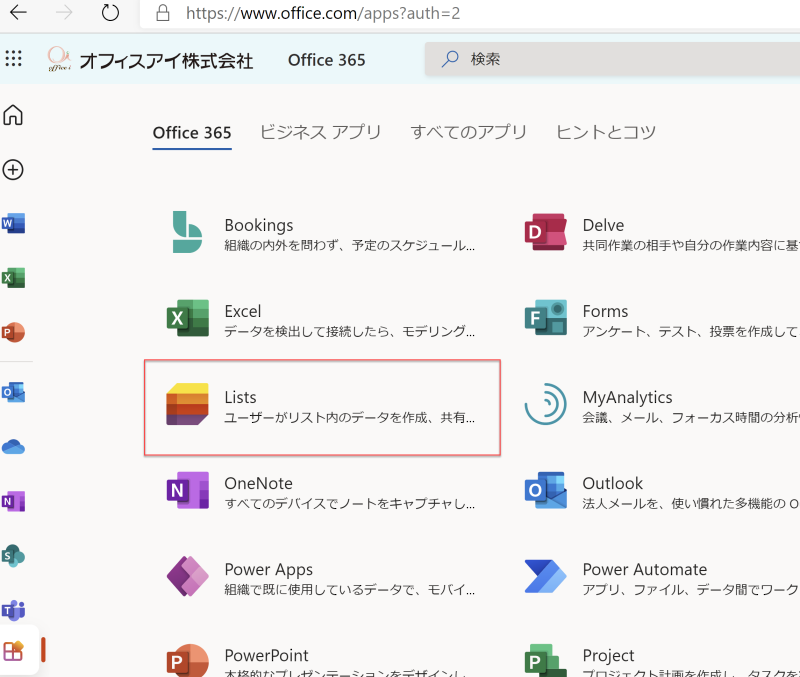Open SharePoint from the left sidebar

[13, 556]
